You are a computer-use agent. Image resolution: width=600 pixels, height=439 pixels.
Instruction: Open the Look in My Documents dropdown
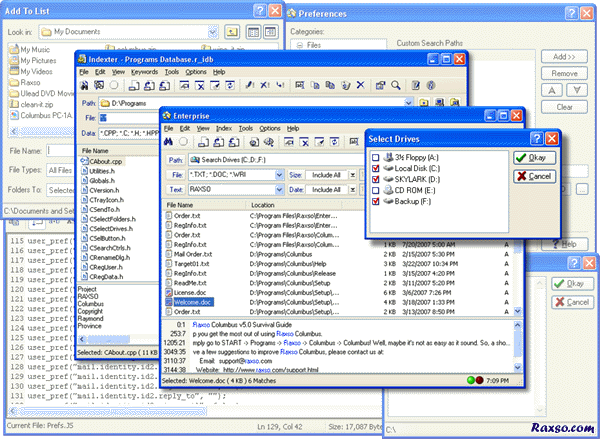click(x=210, y=33)
